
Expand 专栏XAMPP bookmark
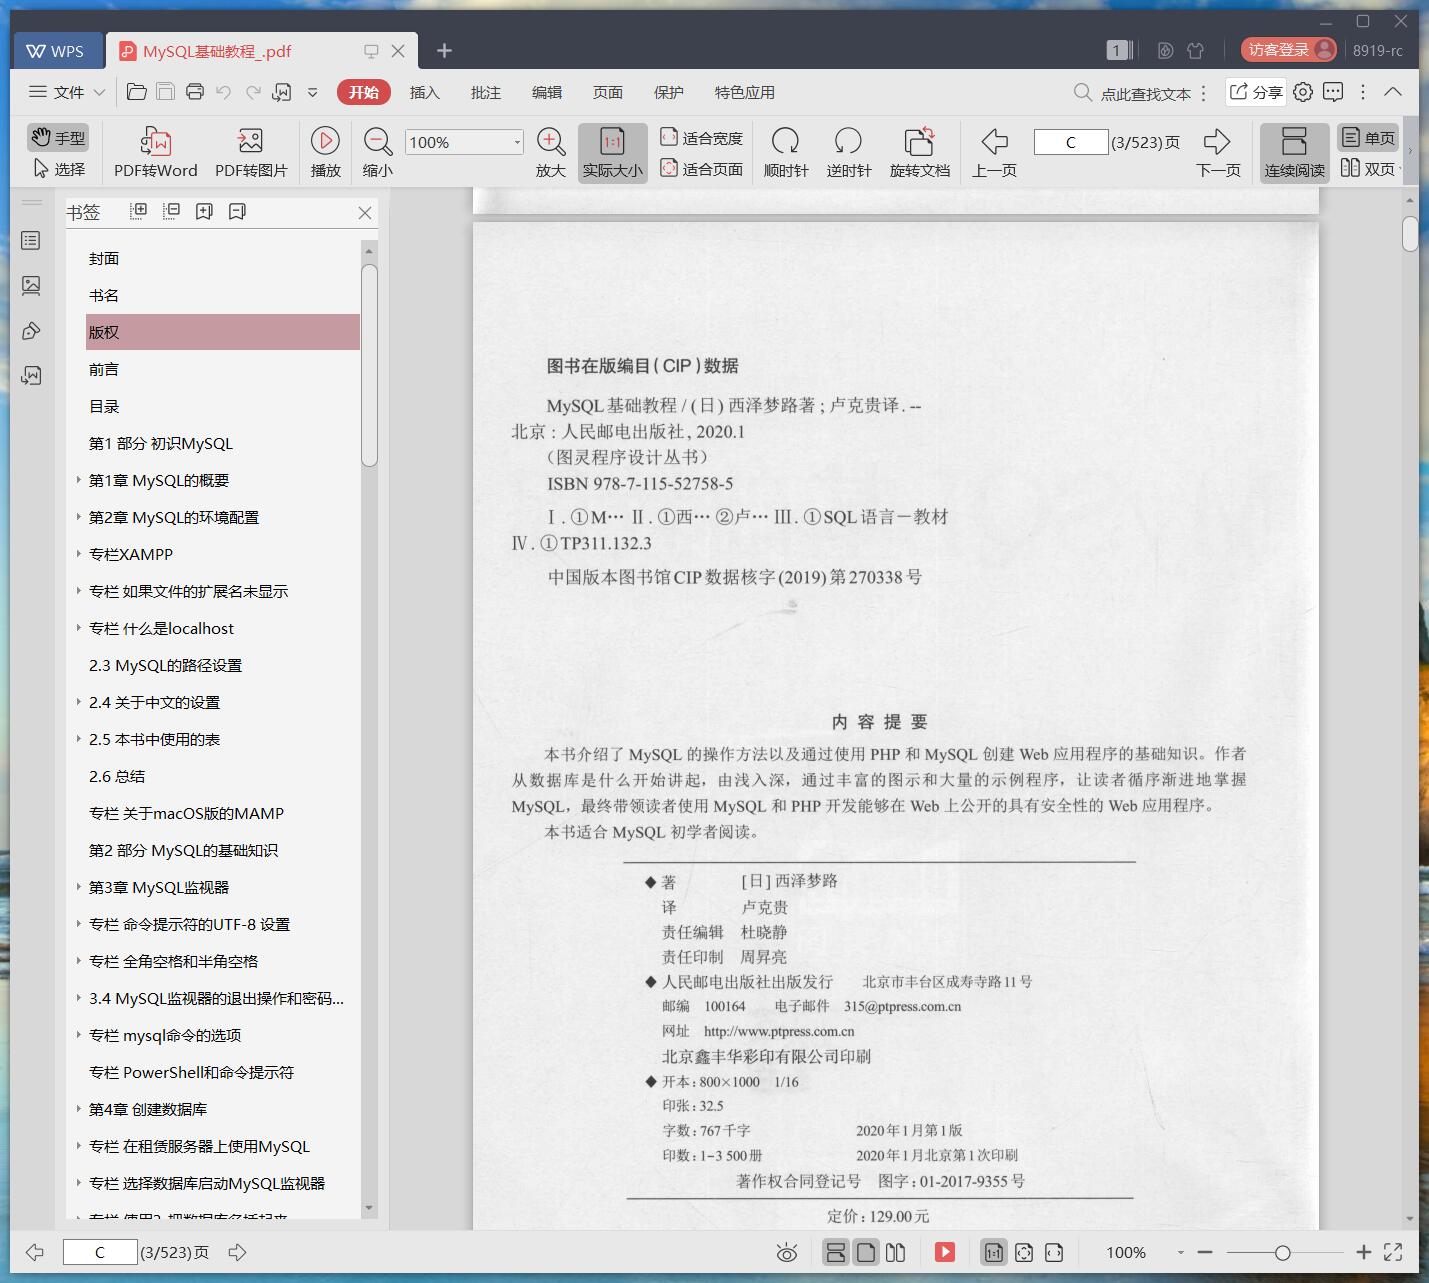tap(79, 554)
